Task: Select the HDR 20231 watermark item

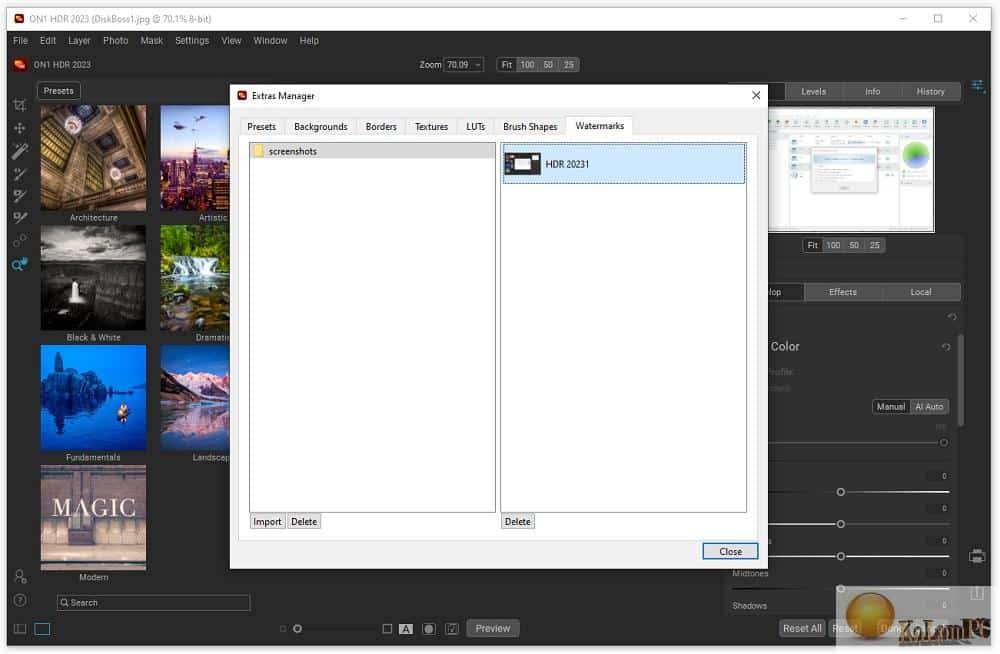Action: click(624, 164)
